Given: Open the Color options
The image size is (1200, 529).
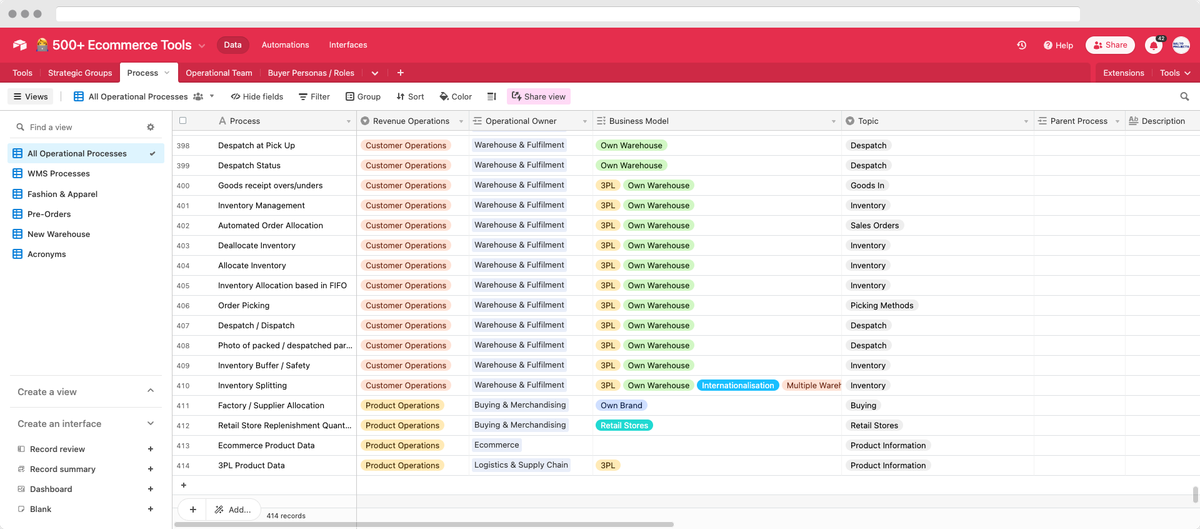Looking at the screenshot, I should click(x=456, y=97).
